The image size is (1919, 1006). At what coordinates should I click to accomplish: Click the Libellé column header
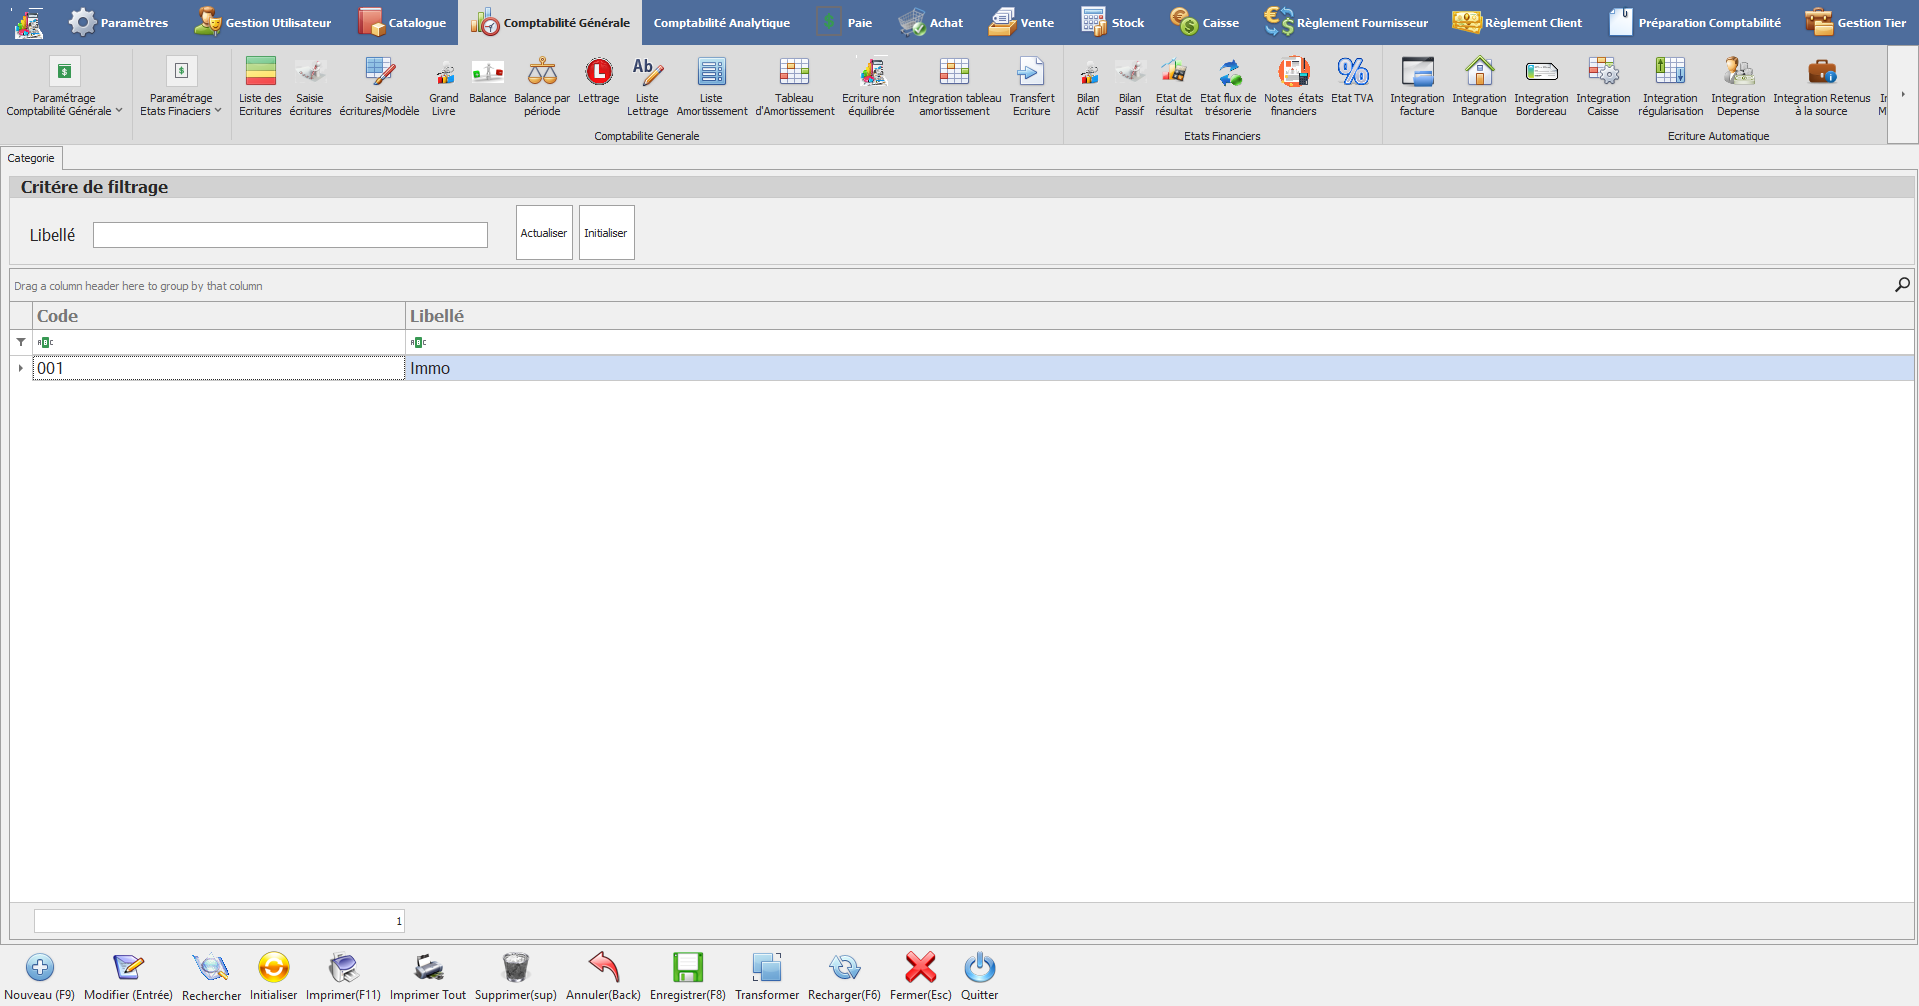[x=1160, y=316]
